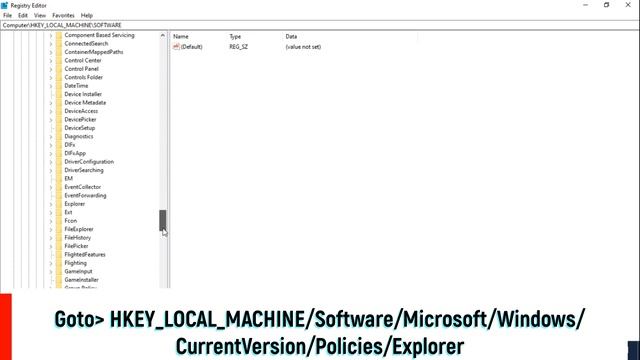Open the File menu
The width and height of the screenshot is (640, 360).
pos(7,16)
